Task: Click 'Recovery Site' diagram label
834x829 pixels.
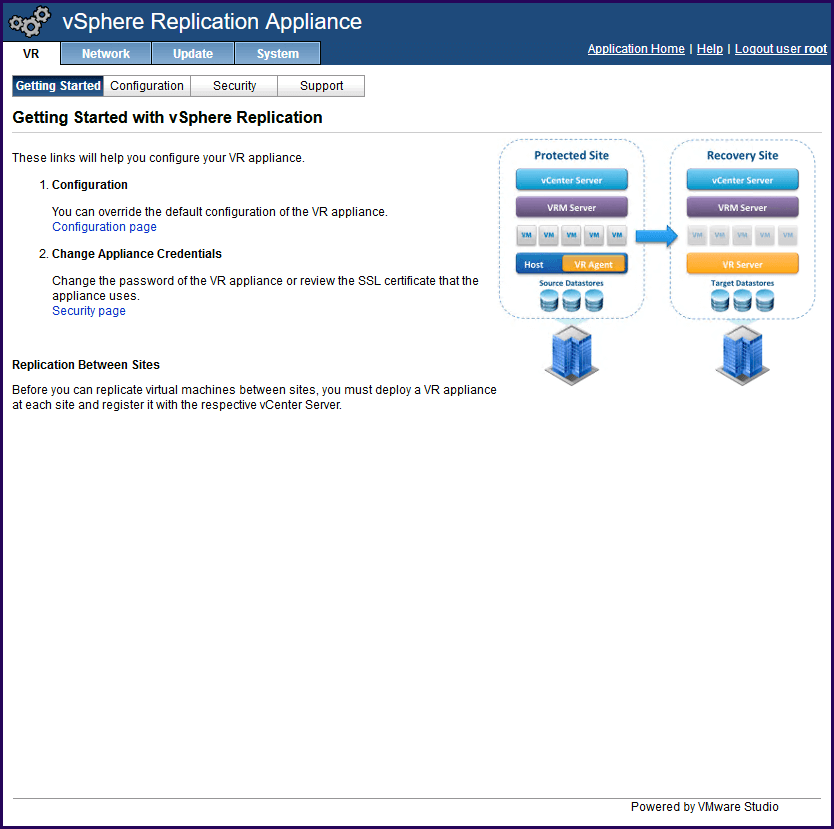Action: click(742, 155)
